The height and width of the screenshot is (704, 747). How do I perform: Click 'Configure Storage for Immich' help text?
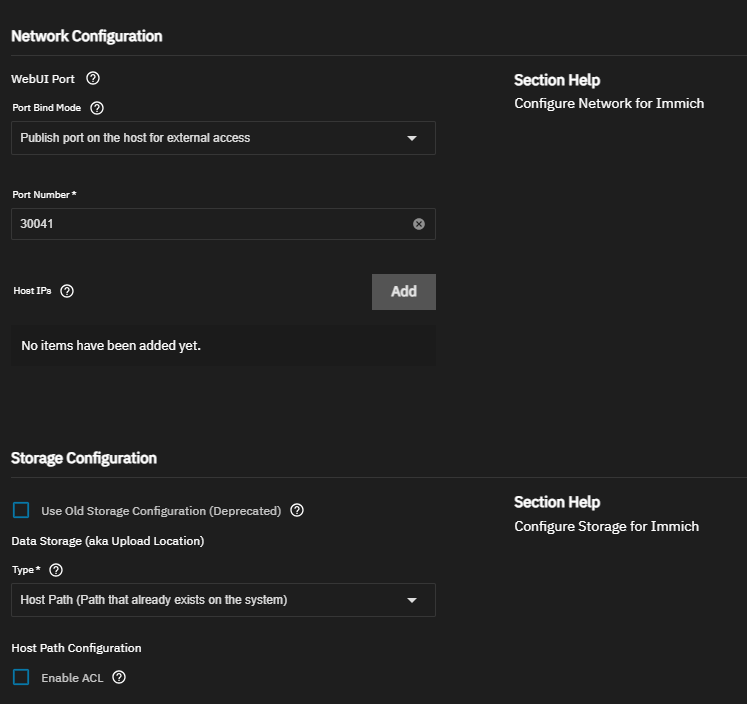606,526
